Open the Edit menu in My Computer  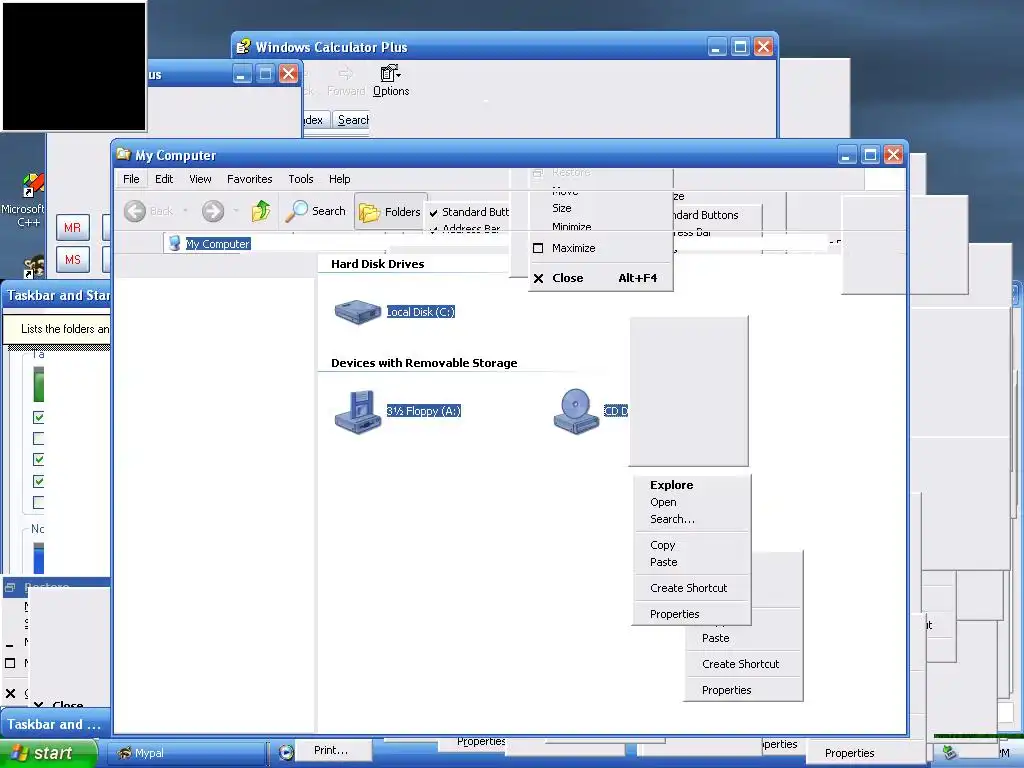click(164, 179)
